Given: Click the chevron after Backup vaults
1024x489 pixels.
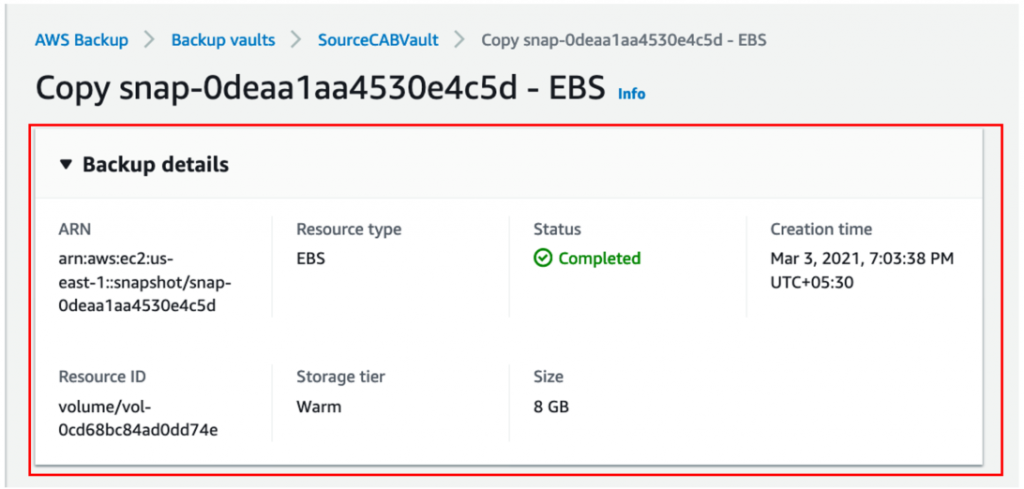Looking at the screenshot, I should (296, 40).
